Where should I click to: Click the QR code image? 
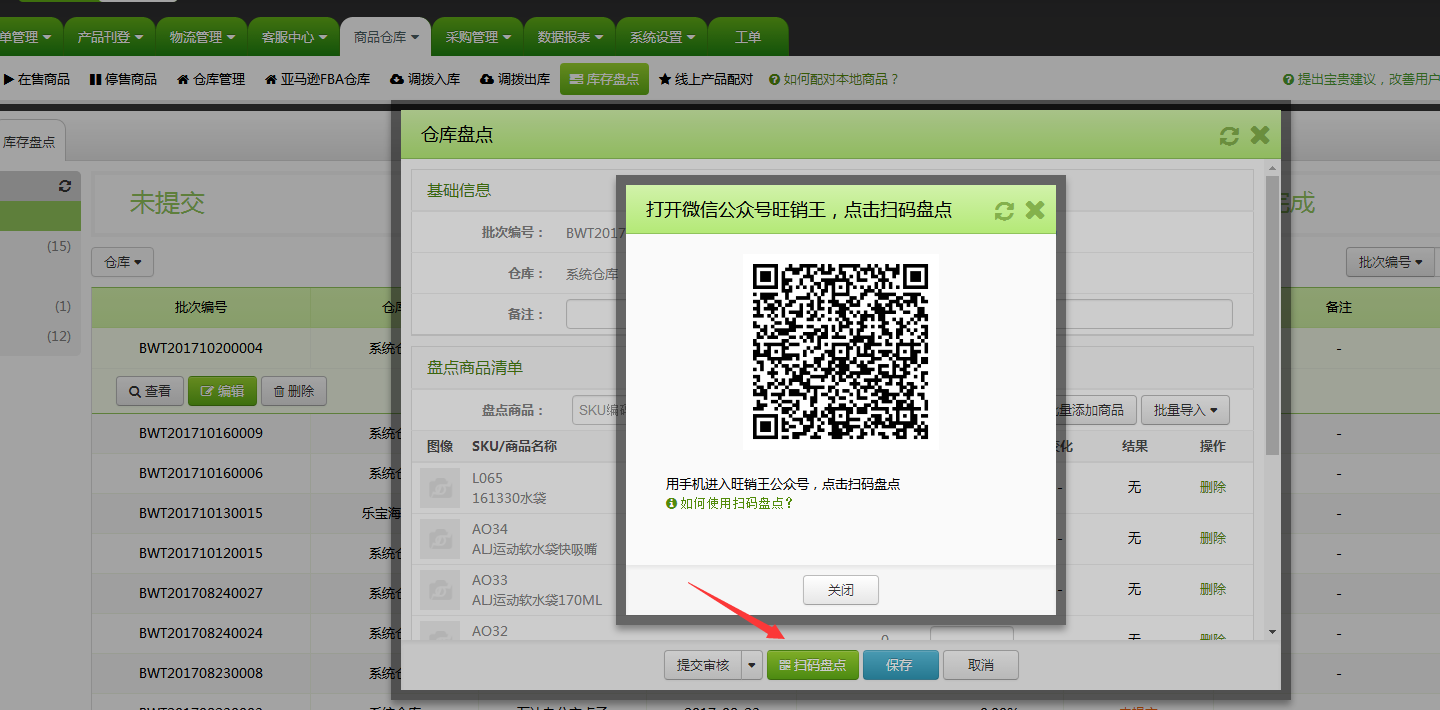pyautogui.click(x=841, y=351)
